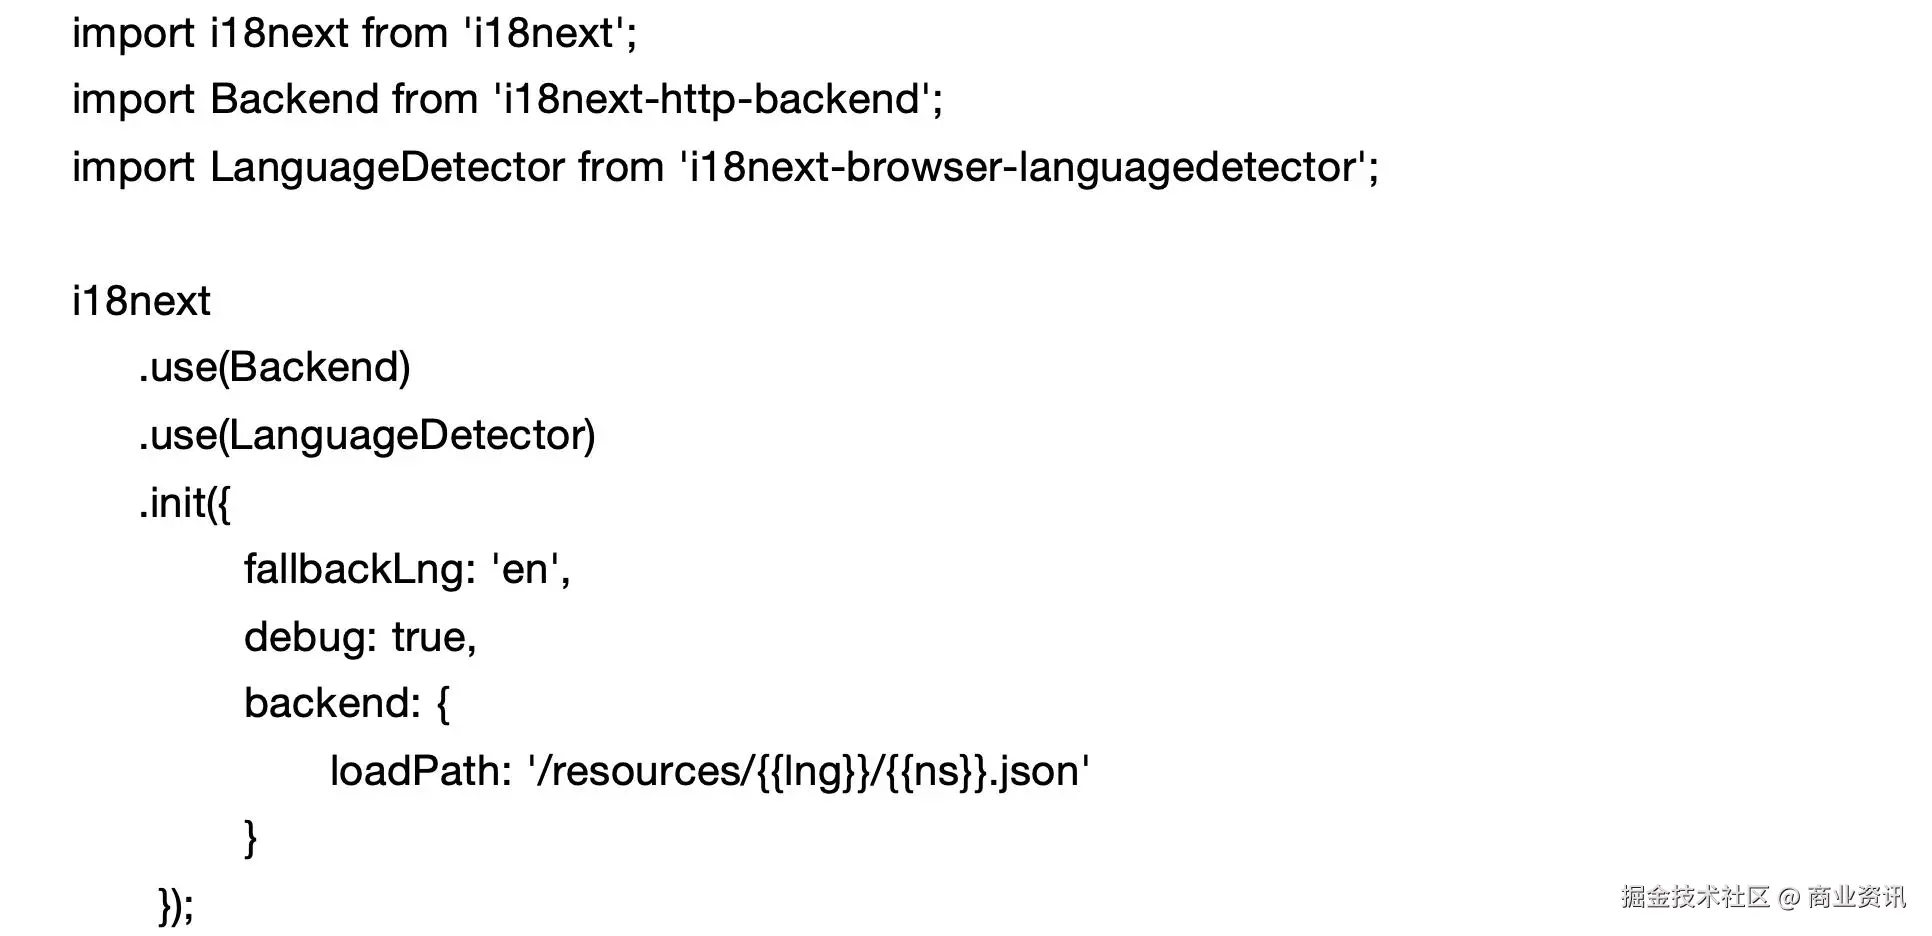Click the standalone i18next identifier line
The image size is (1932, 936).
141,301
